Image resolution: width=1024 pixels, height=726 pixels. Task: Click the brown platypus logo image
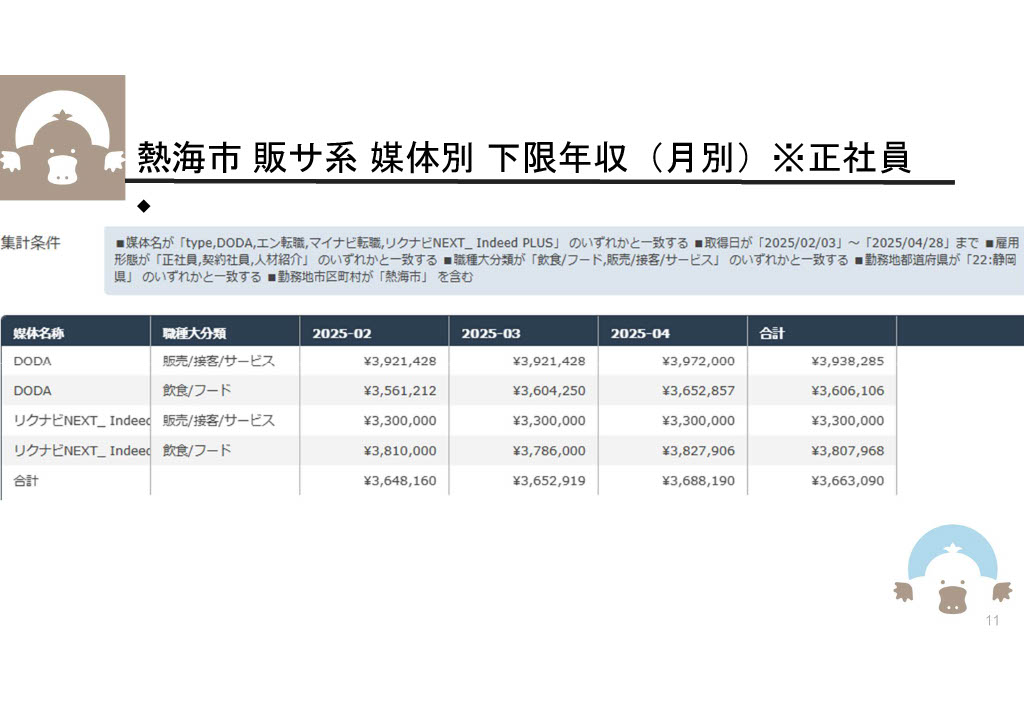(63, 137)
